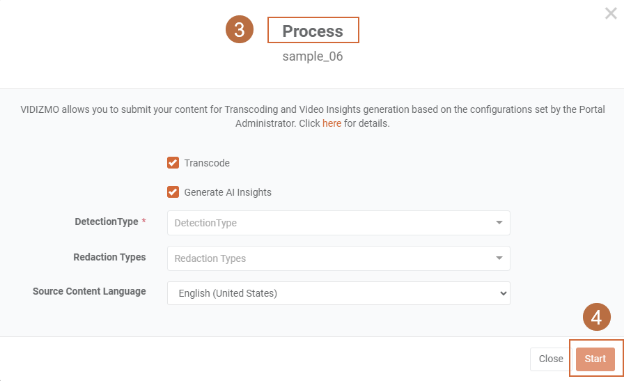This screenshot has width=624, height=381.
Task: Open the Source Content Language selector
Action: (339, 293)
